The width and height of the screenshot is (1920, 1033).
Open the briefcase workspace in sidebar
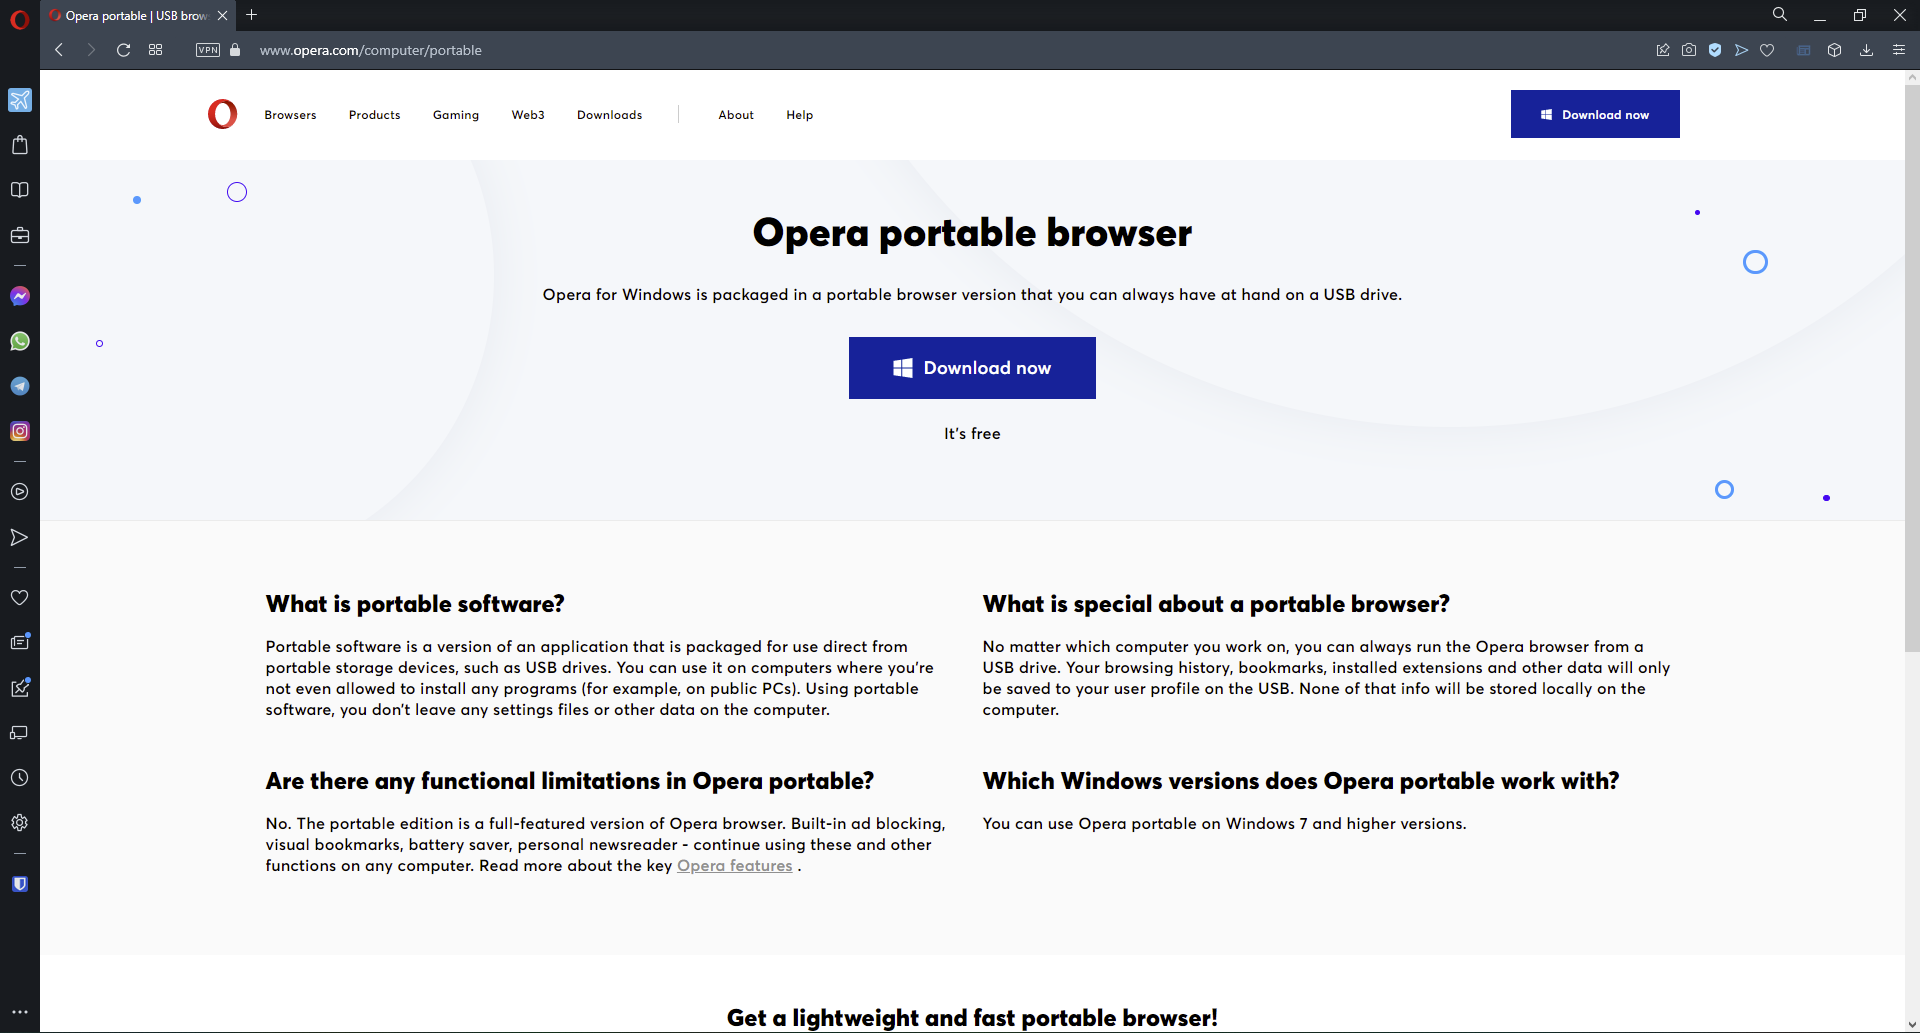pyautogui.click(x=20, y=235)
